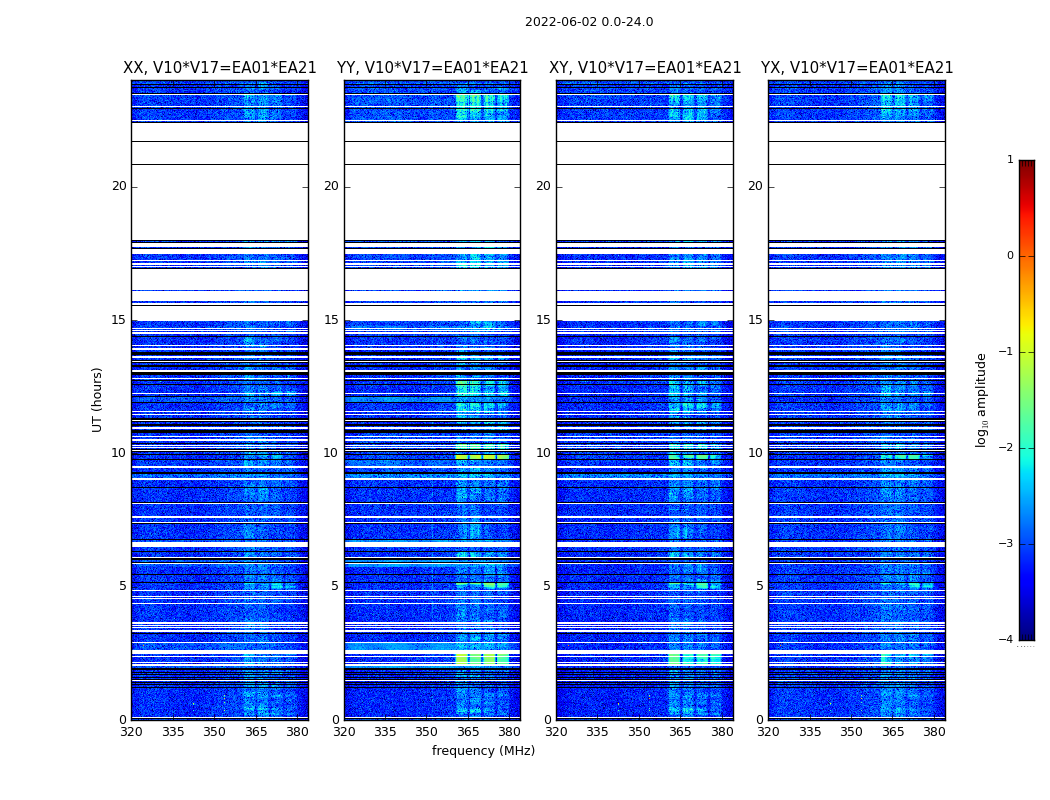This screenshot has width=1050, height=800.
Task: Click the colorbar tick label 1
Action: (1010, 159)
